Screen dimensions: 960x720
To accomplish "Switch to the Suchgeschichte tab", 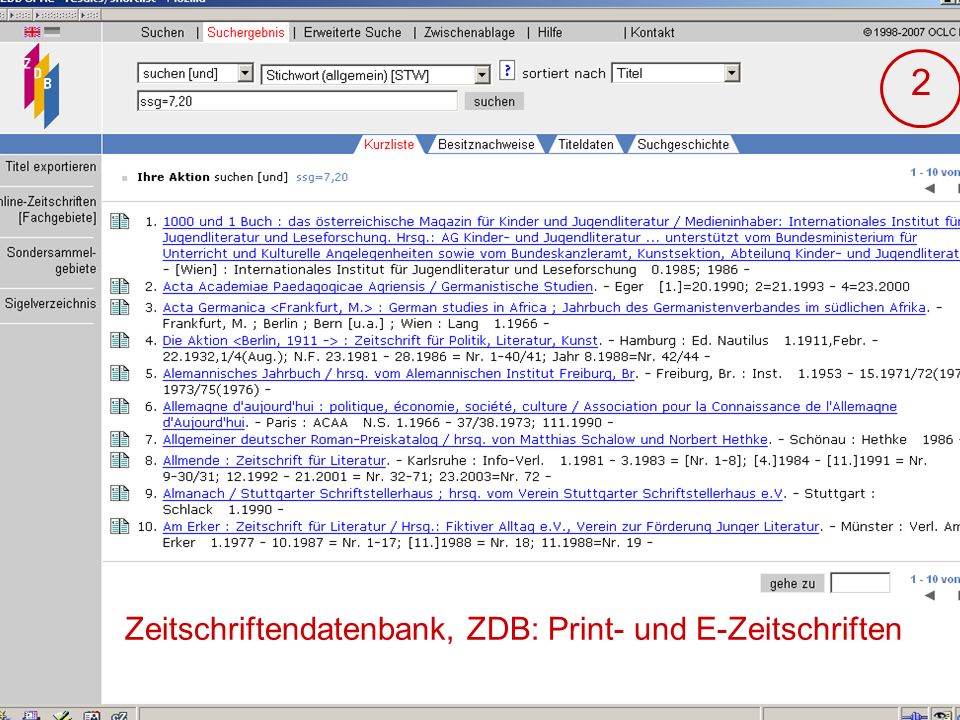I will coord(683,144).
